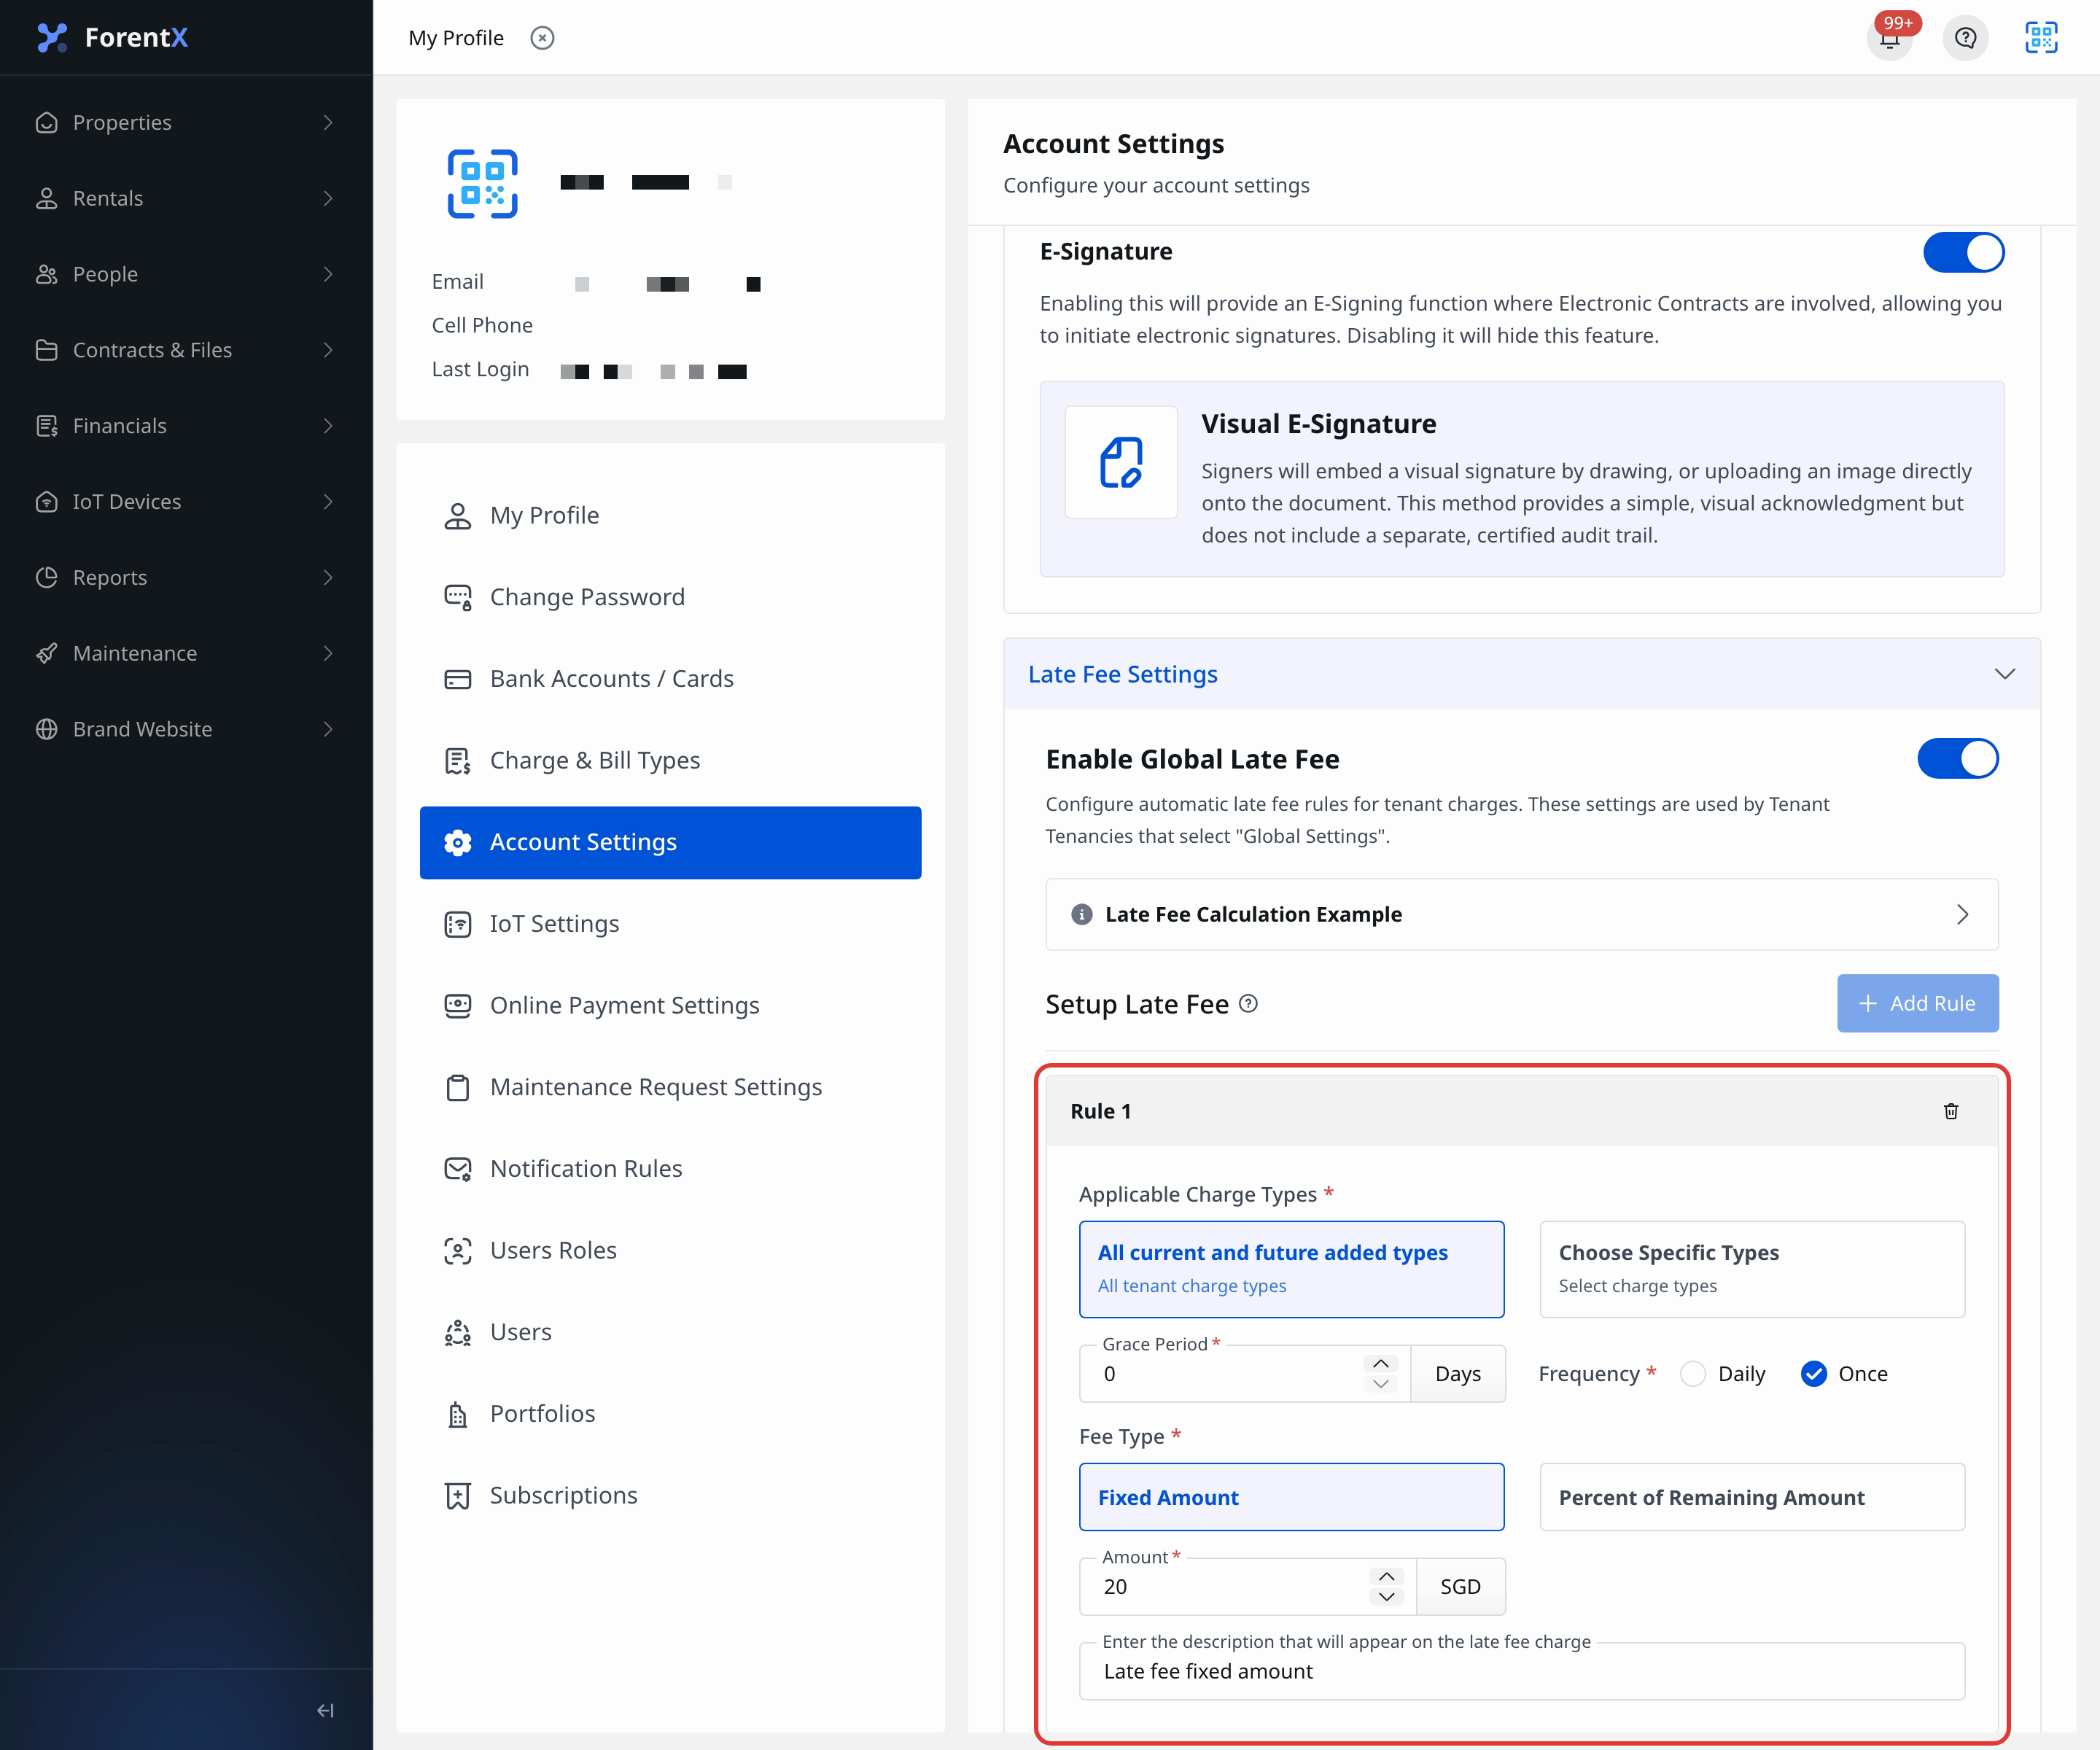
Task: Open Maintenance Request Settings
Action: [670, 1087]
